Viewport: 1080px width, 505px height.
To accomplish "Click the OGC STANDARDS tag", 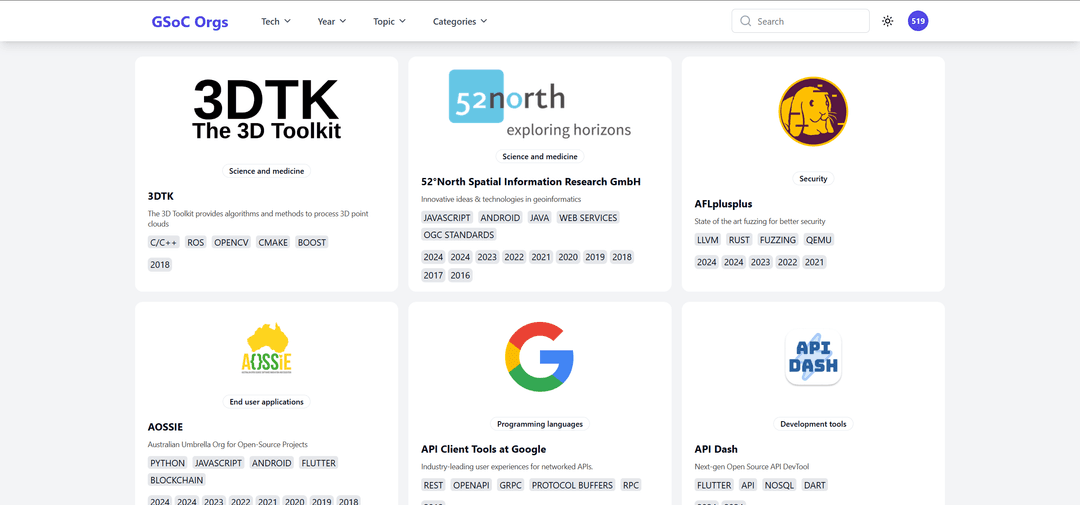I will (x=459, y=235).
